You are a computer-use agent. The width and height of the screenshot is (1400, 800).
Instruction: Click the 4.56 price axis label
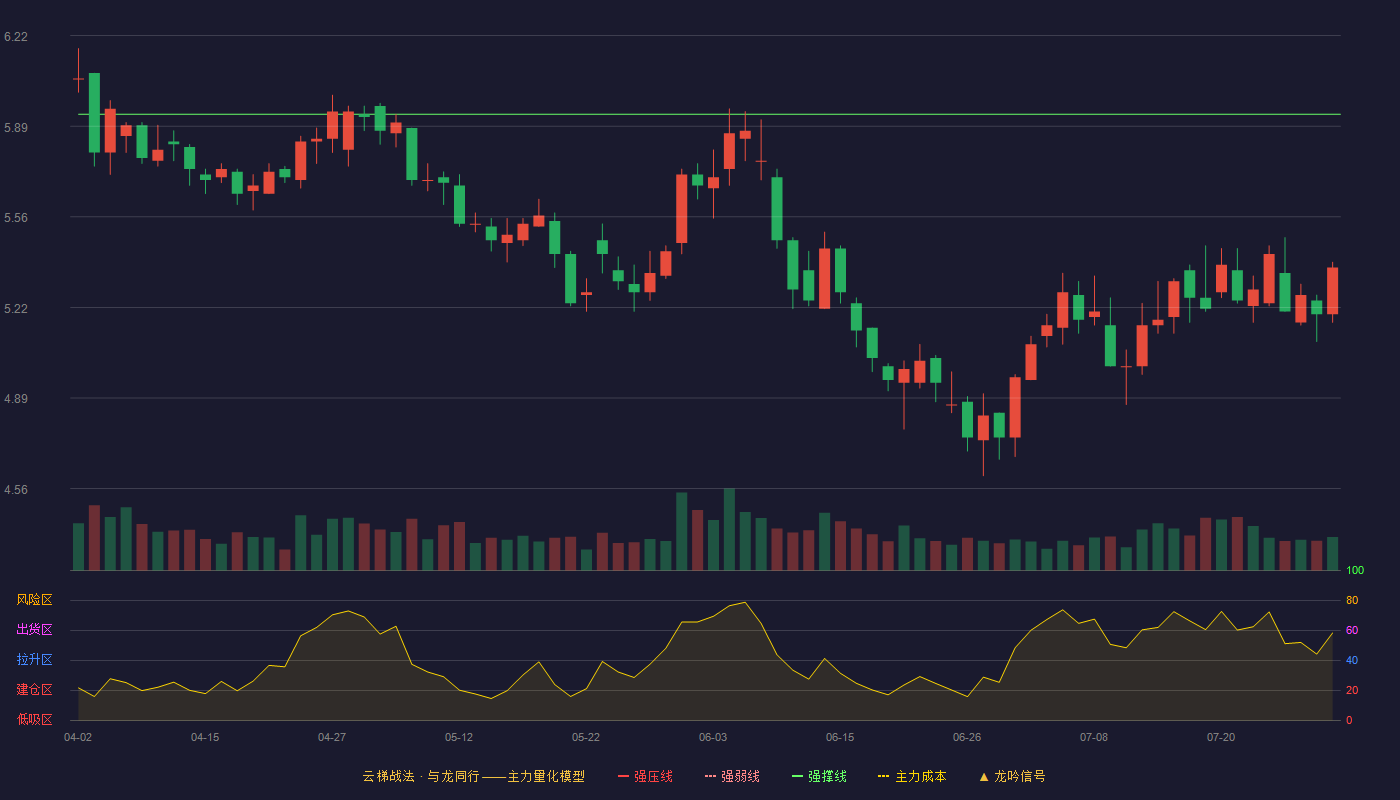click(x=16, y=490)
